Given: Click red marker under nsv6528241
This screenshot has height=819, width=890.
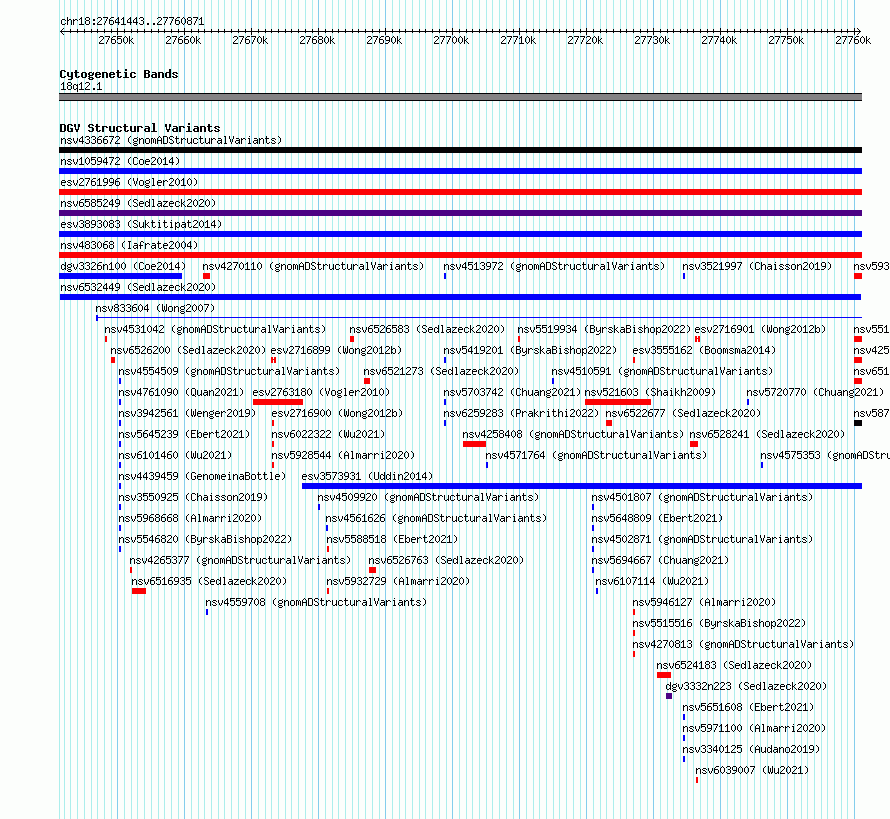Looking at the screenshot, I should pyautogui.click(x=694, y=444).
